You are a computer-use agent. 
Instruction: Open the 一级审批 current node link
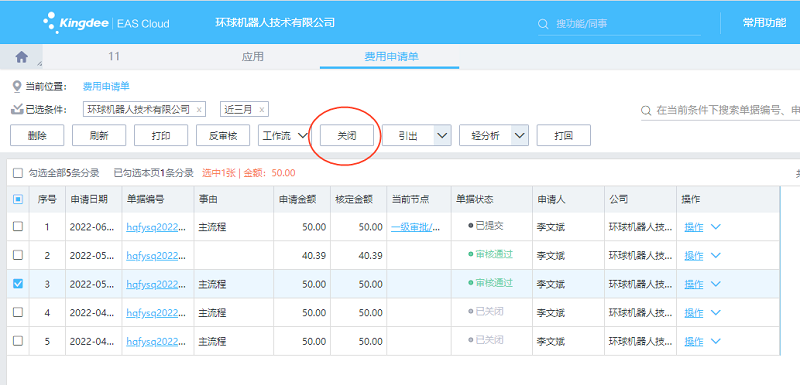click(x=415, y=227)
